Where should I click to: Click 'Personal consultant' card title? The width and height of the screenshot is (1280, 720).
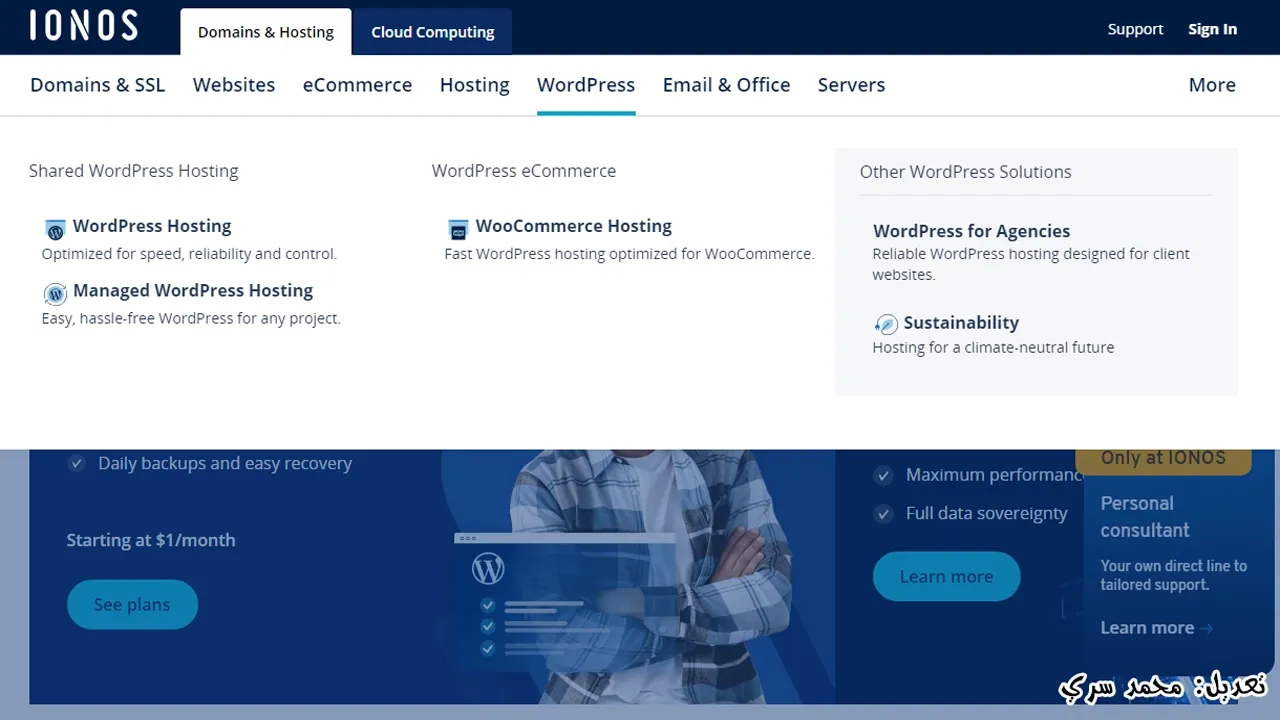click(1145, 517)
